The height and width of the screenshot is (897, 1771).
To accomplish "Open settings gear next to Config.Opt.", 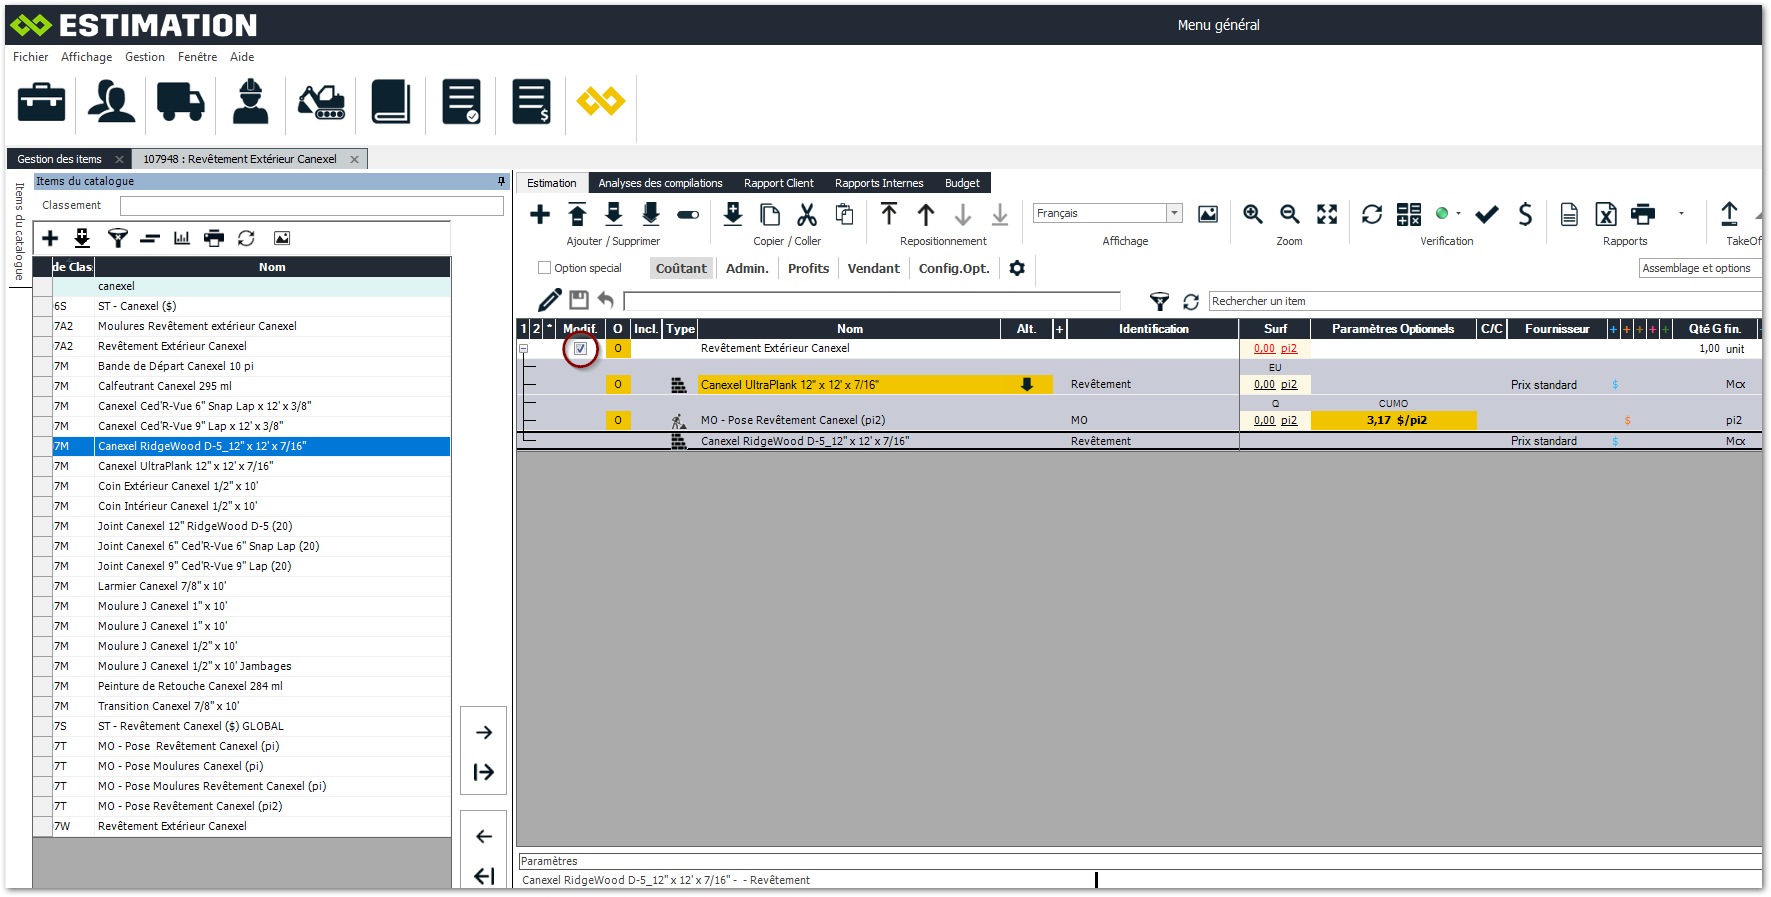I will click(1017, 268).
